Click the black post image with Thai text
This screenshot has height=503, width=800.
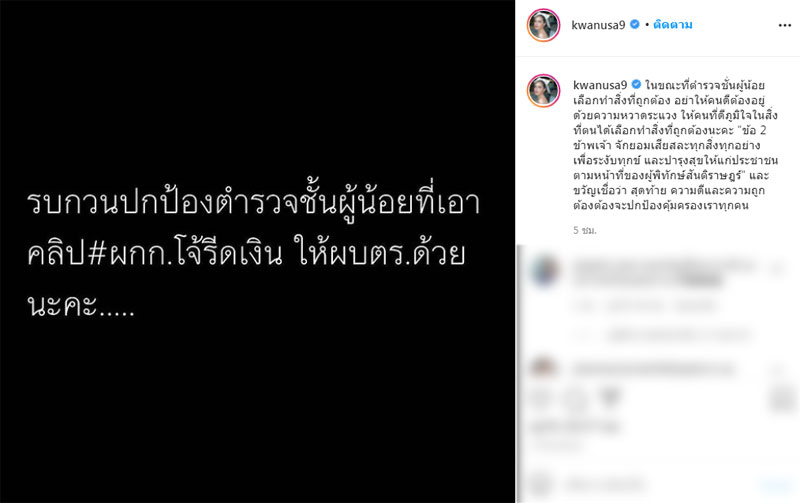coord(258,252)
